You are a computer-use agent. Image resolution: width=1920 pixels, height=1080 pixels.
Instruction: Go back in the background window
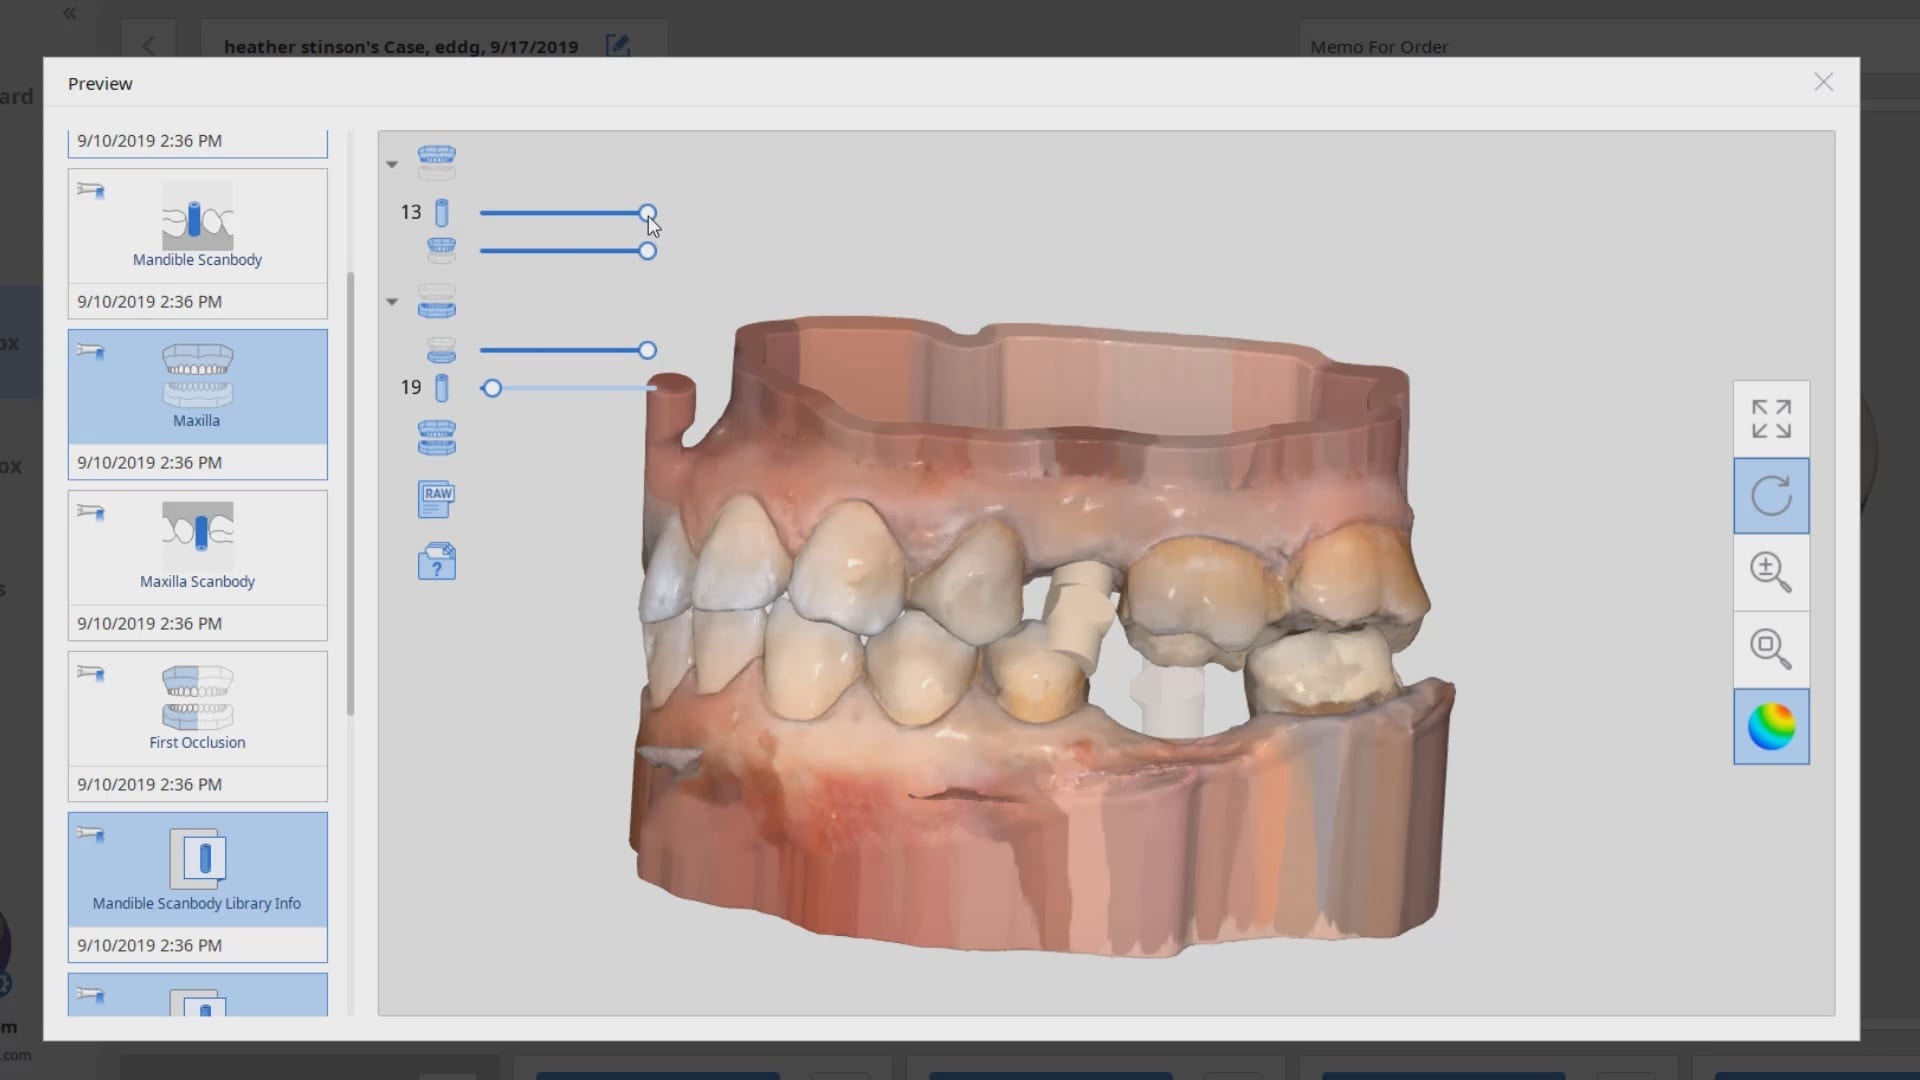[148, 46]
